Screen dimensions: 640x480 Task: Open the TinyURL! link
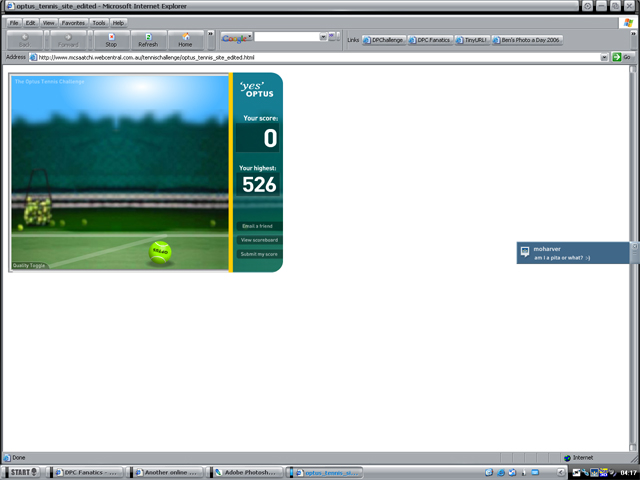472,40
